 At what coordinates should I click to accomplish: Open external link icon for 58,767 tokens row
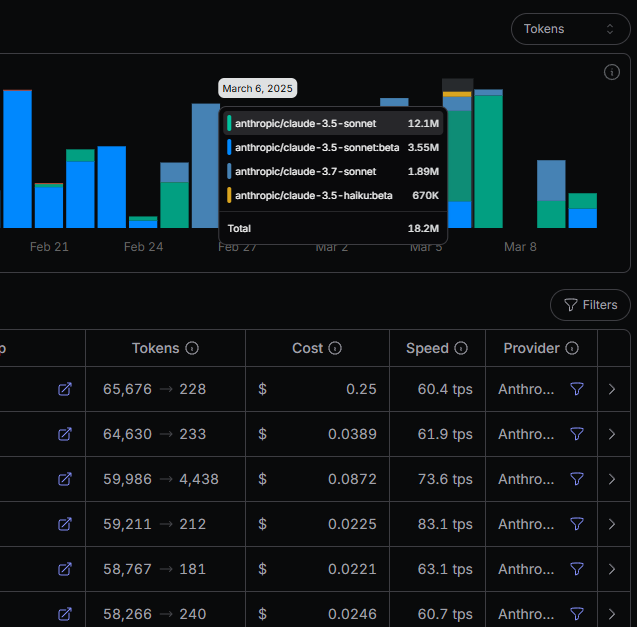(x=65, y=569)
